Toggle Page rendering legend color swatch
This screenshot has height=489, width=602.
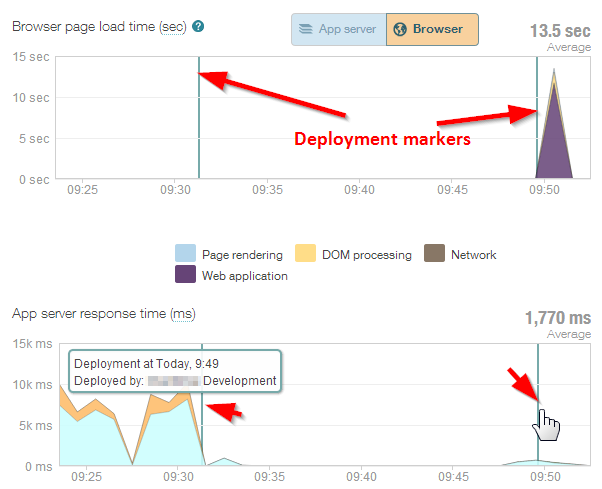[x=185, y=253]
